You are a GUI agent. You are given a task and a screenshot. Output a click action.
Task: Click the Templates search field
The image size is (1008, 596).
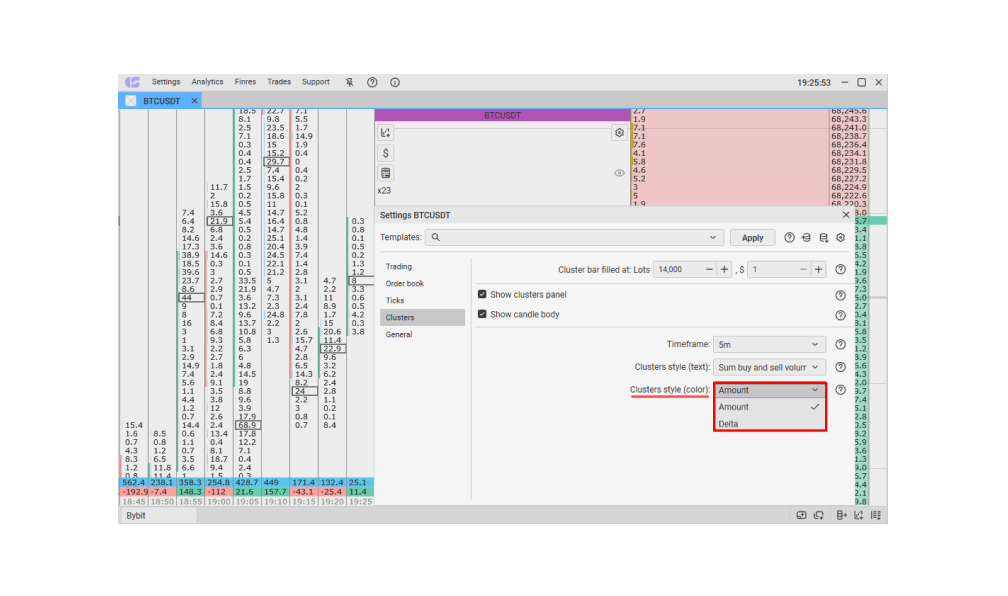pos(573,237)
